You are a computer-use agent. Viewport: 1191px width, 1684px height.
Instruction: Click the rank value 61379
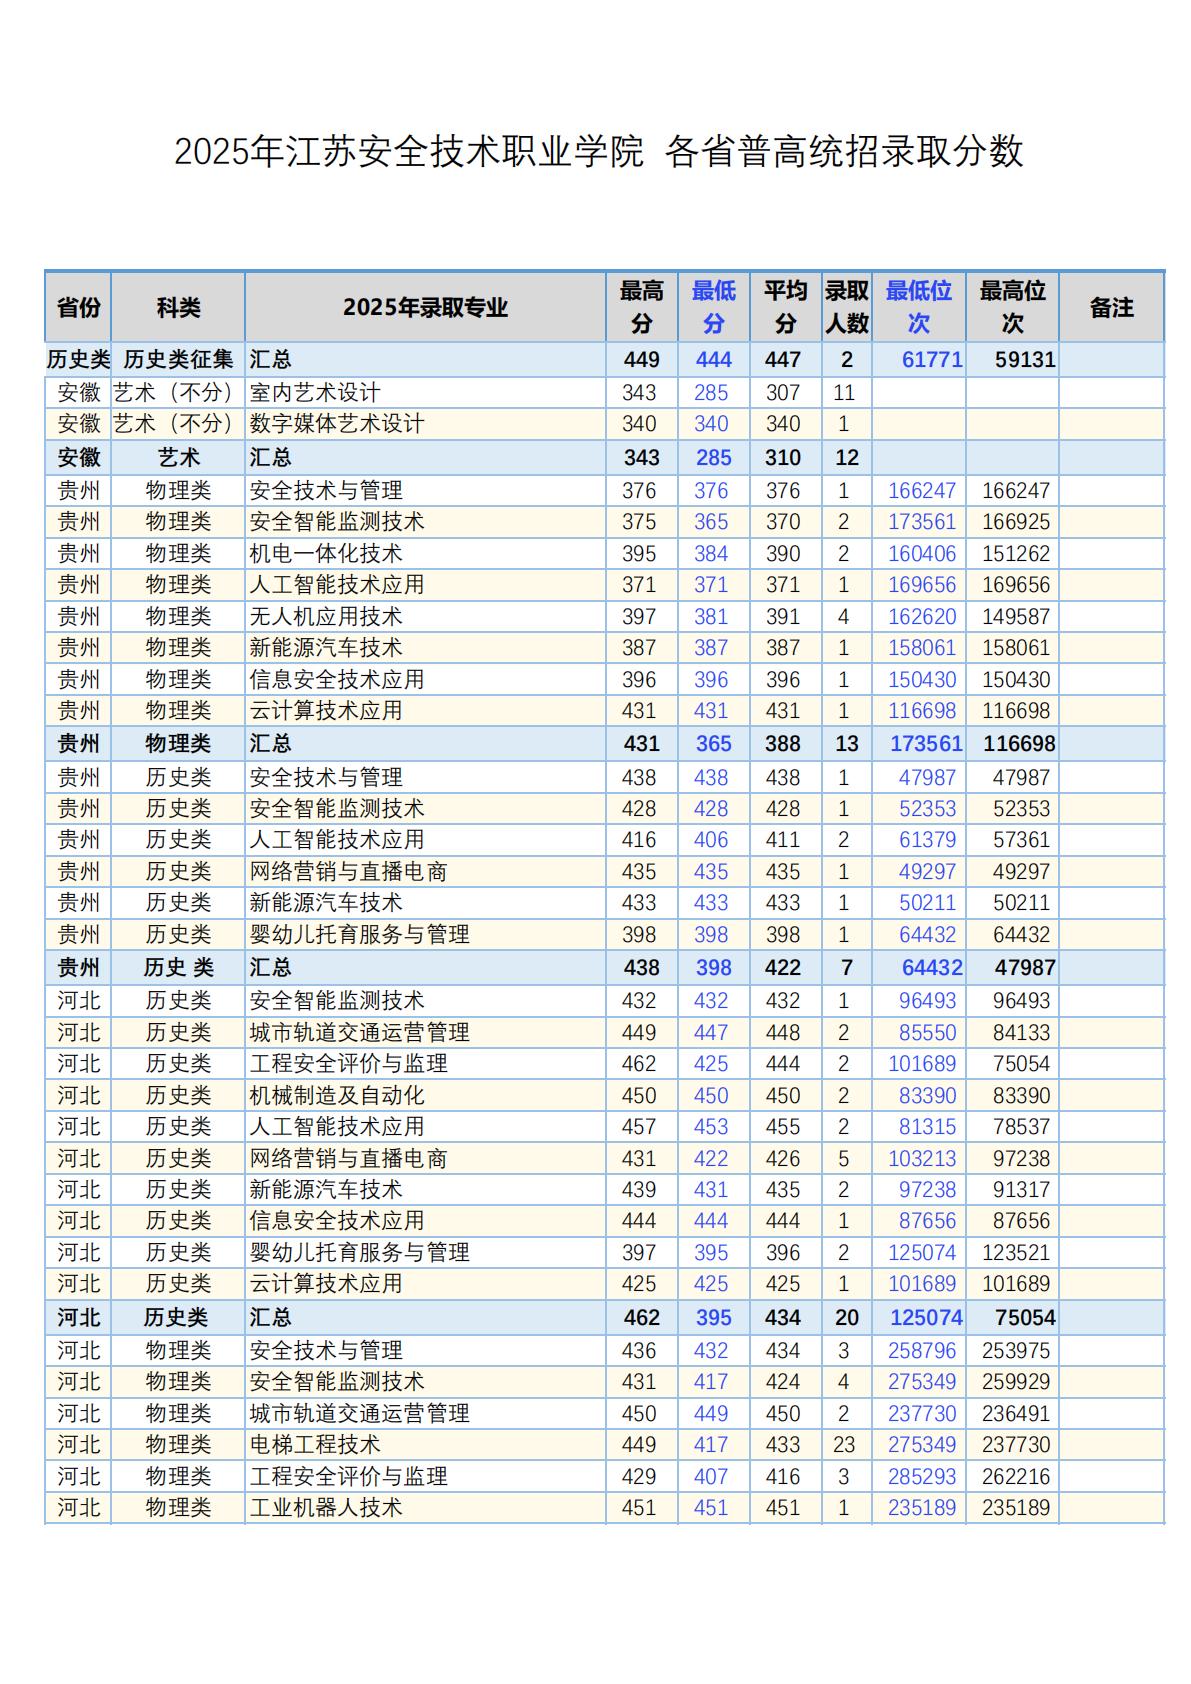[927, 840]
